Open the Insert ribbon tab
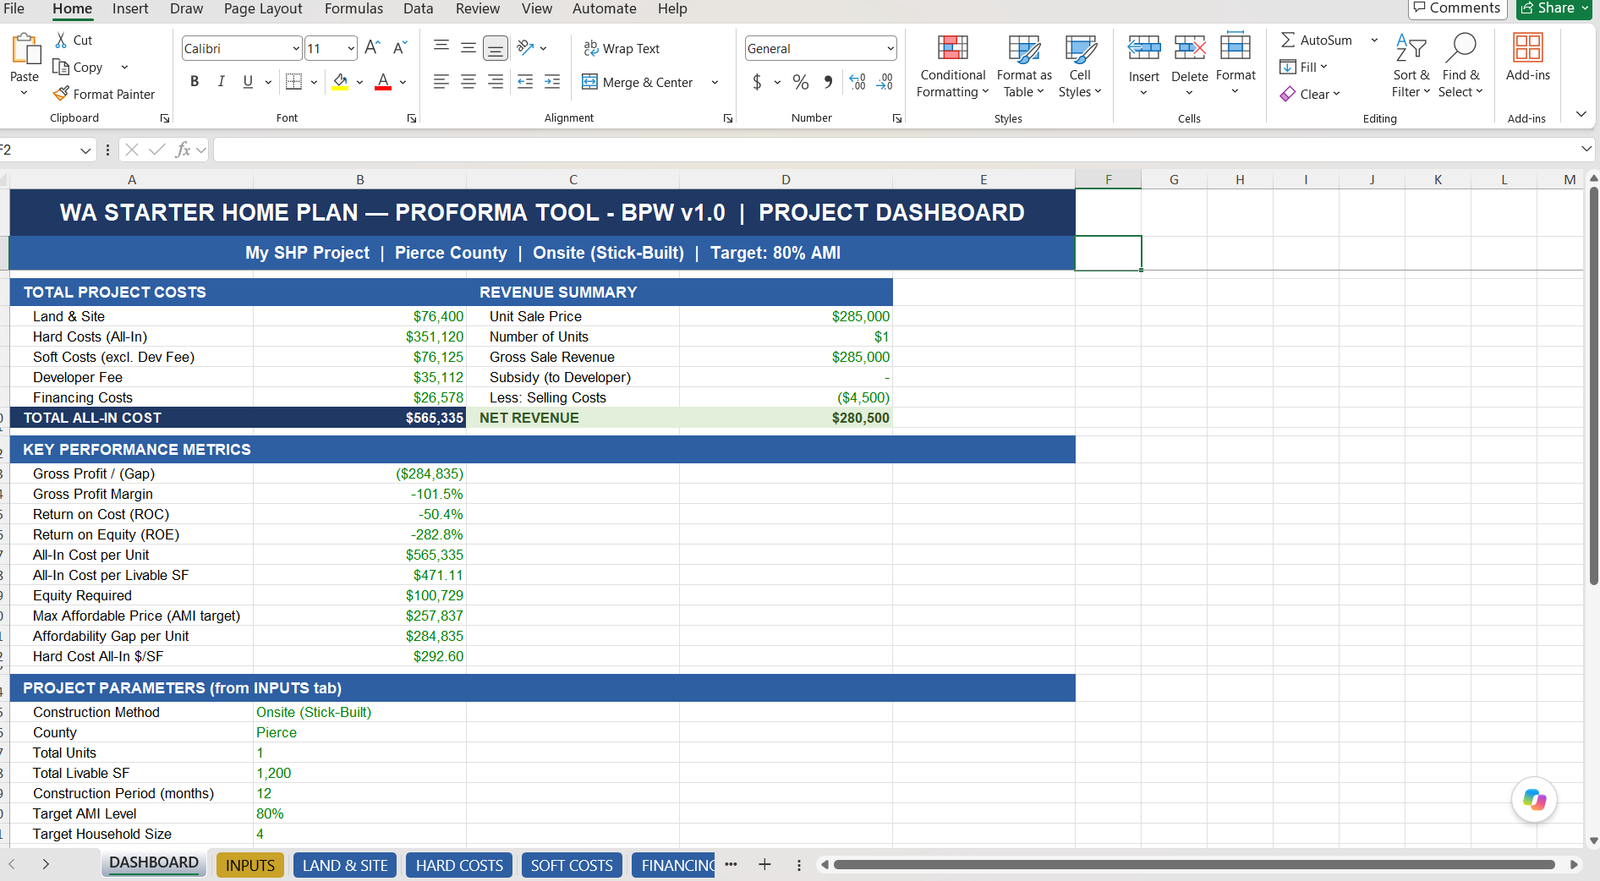The width and height of the screenshot is (1600, 881). 130,9
